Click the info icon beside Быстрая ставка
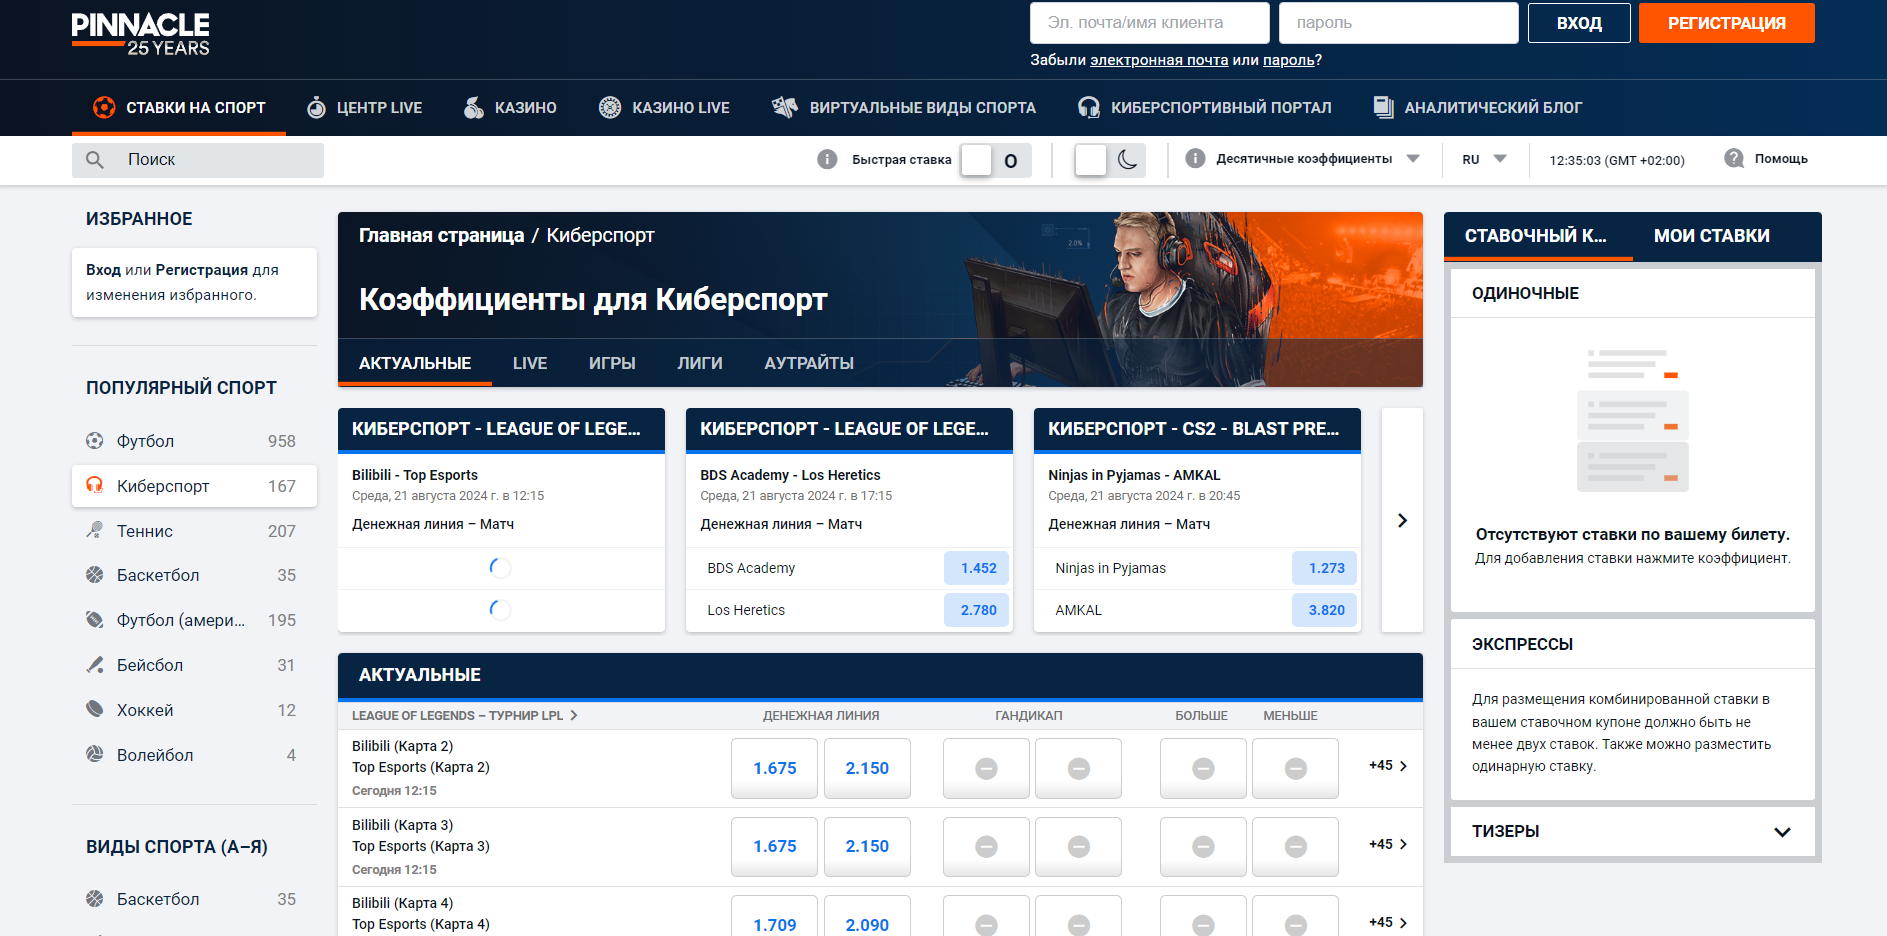Screen dimensions: 1887x936 (x=827, y=159)
